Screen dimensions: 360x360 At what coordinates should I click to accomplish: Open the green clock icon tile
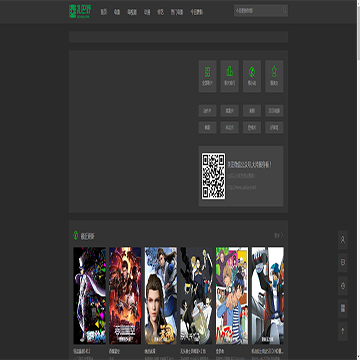click(252, 76)
